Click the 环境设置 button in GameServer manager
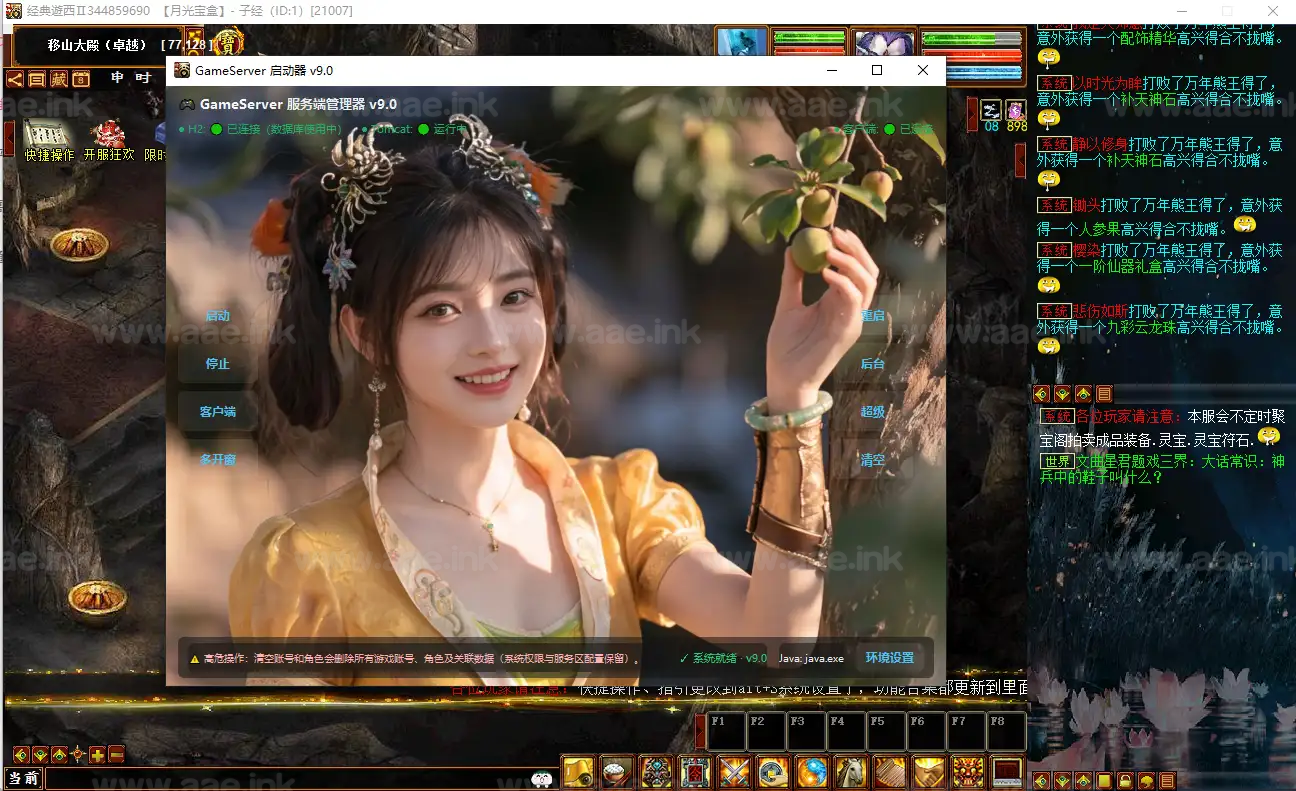 click(889, 658)
